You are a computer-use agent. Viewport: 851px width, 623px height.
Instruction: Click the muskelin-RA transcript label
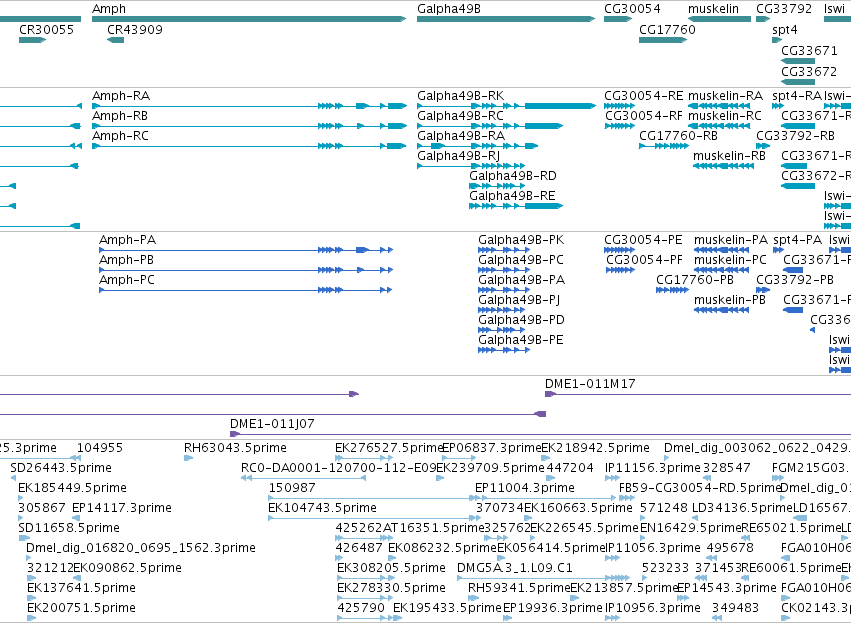(725, 96)
